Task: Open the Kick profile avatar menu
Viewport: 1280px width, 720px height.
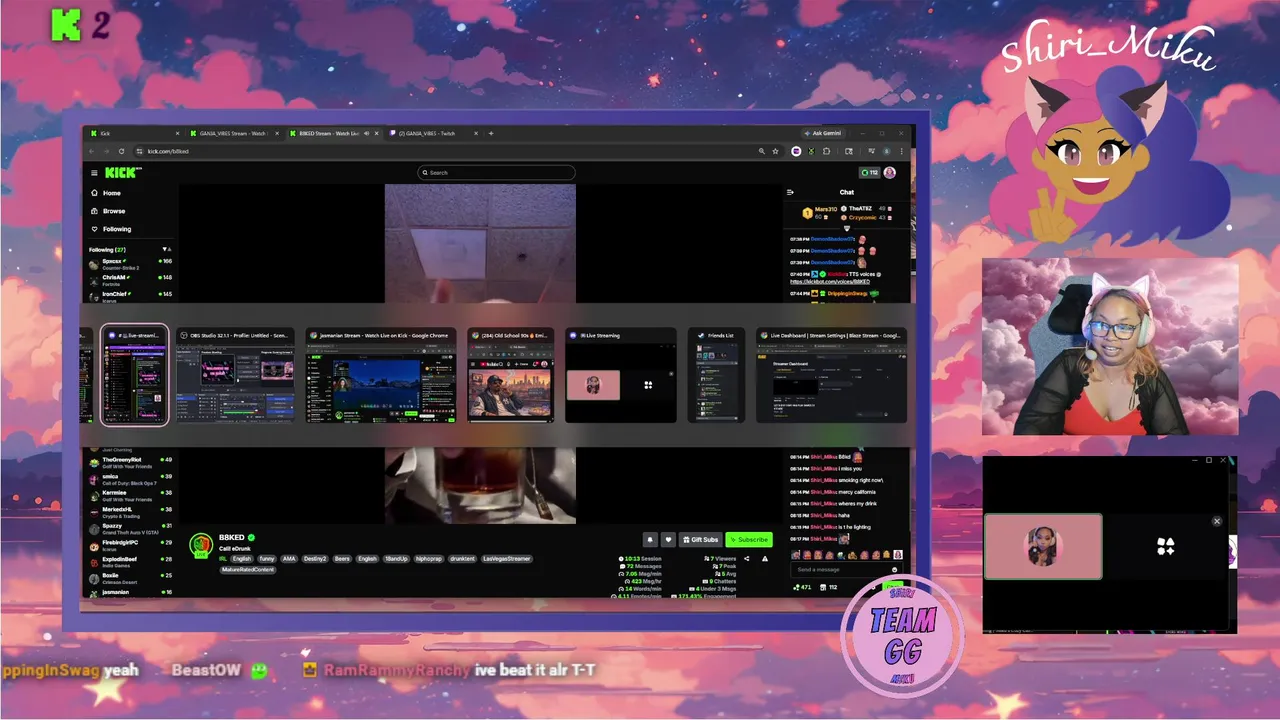Action: coord(890,172)
